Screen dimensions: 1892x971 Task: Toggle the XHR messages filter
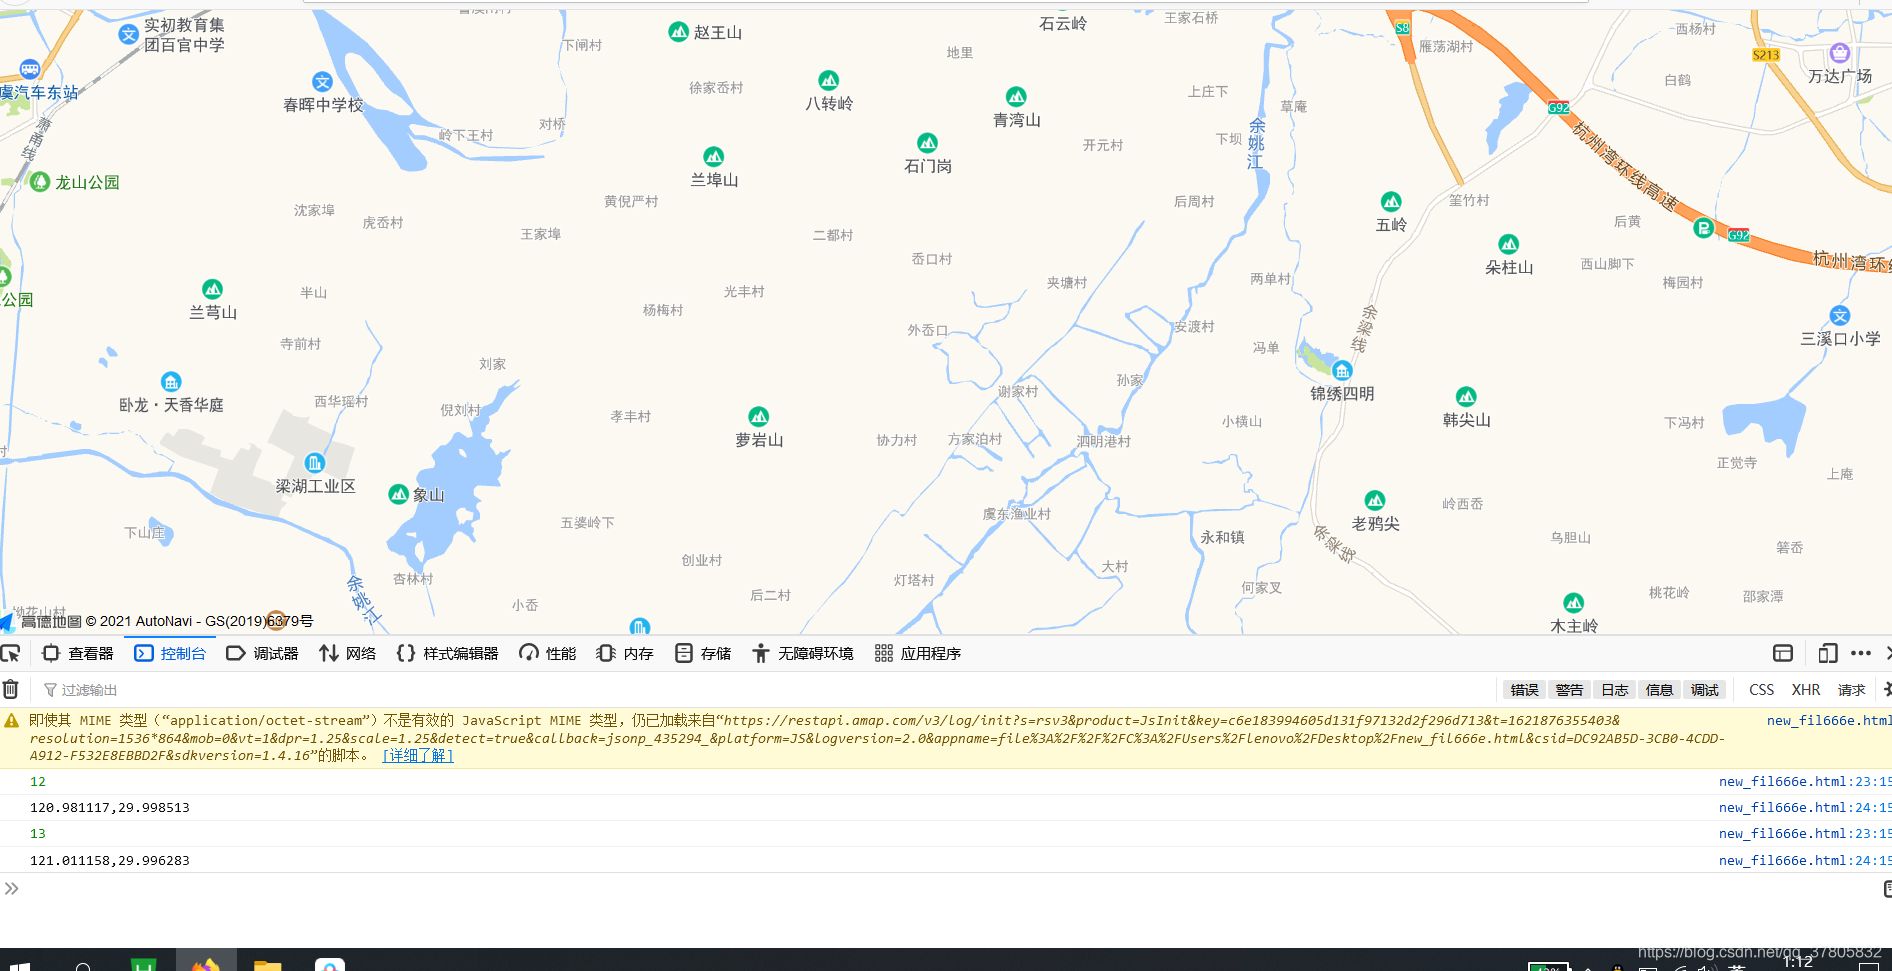click(x=1806, y=690)
